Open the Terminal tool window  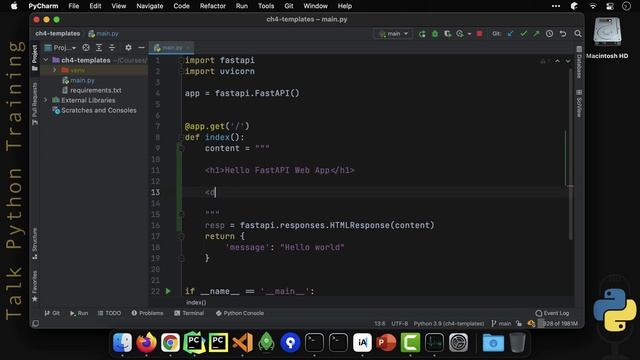tap(189, 313)
